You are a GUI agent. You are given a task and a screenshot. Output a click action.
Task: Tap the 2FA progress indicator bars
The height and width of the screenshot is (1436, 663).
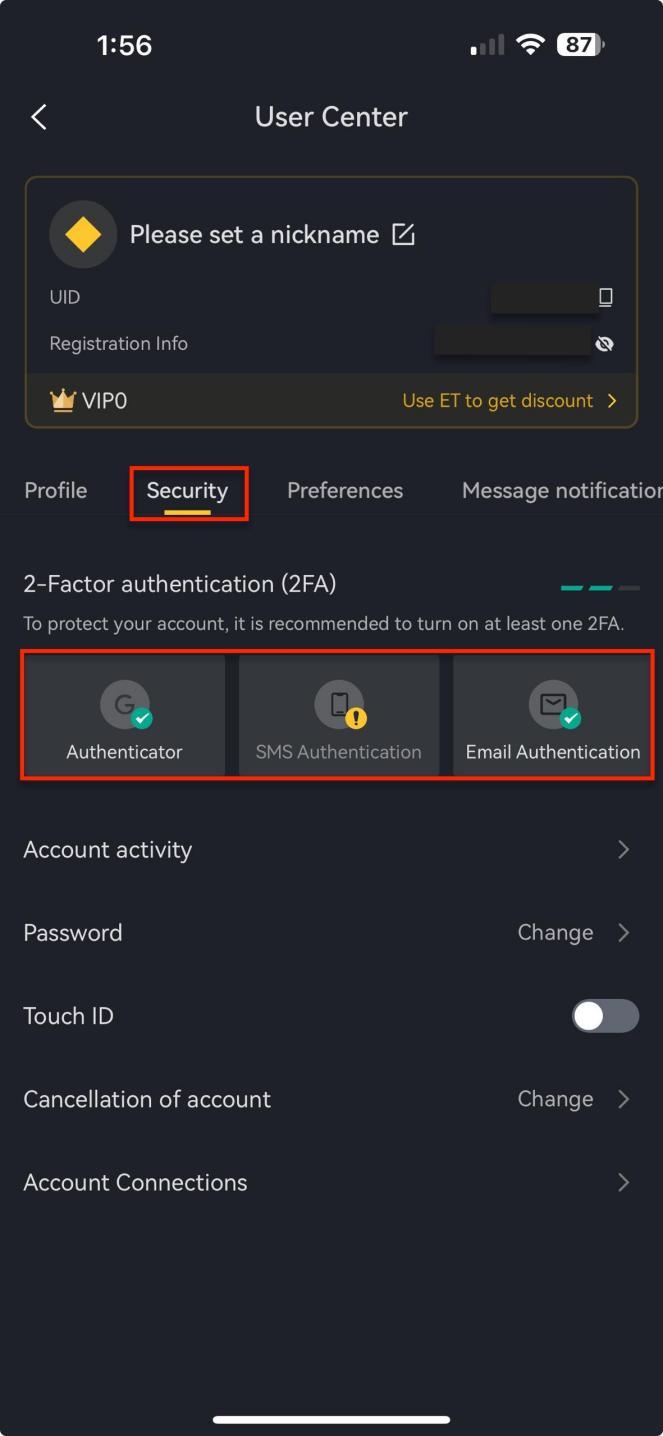pos(600,588)
